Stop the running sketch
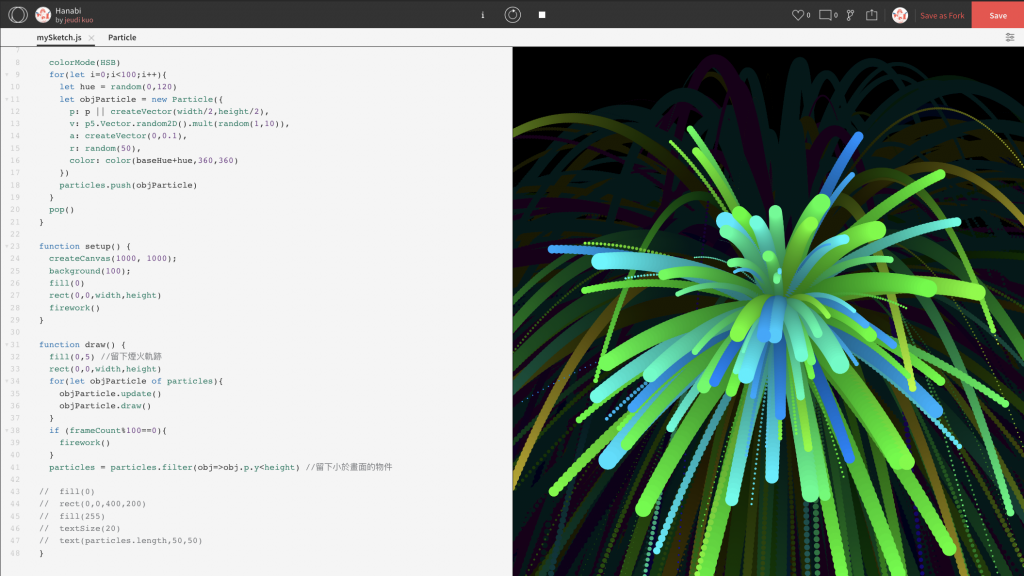This screenshot has width=1024, height=576. pos(542,14)
